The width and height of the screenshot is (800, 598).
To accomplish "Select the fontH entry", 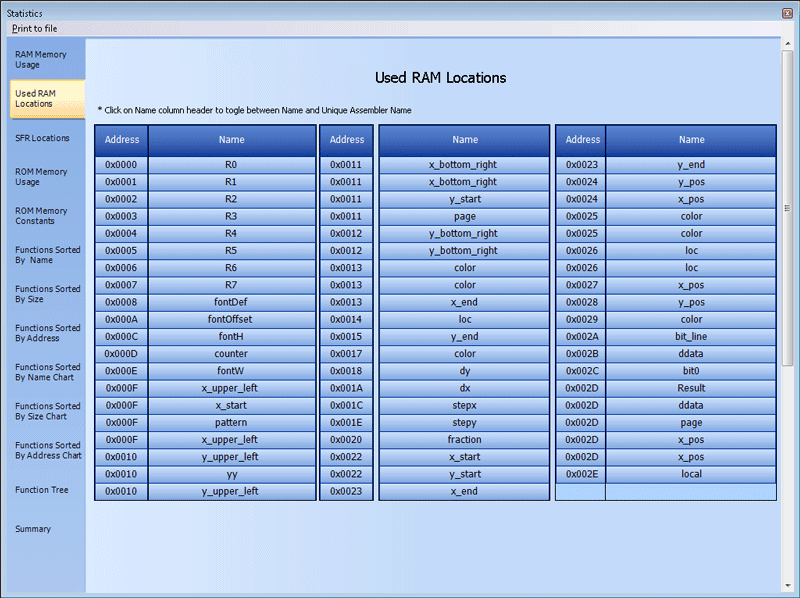I will click(232, 336).
